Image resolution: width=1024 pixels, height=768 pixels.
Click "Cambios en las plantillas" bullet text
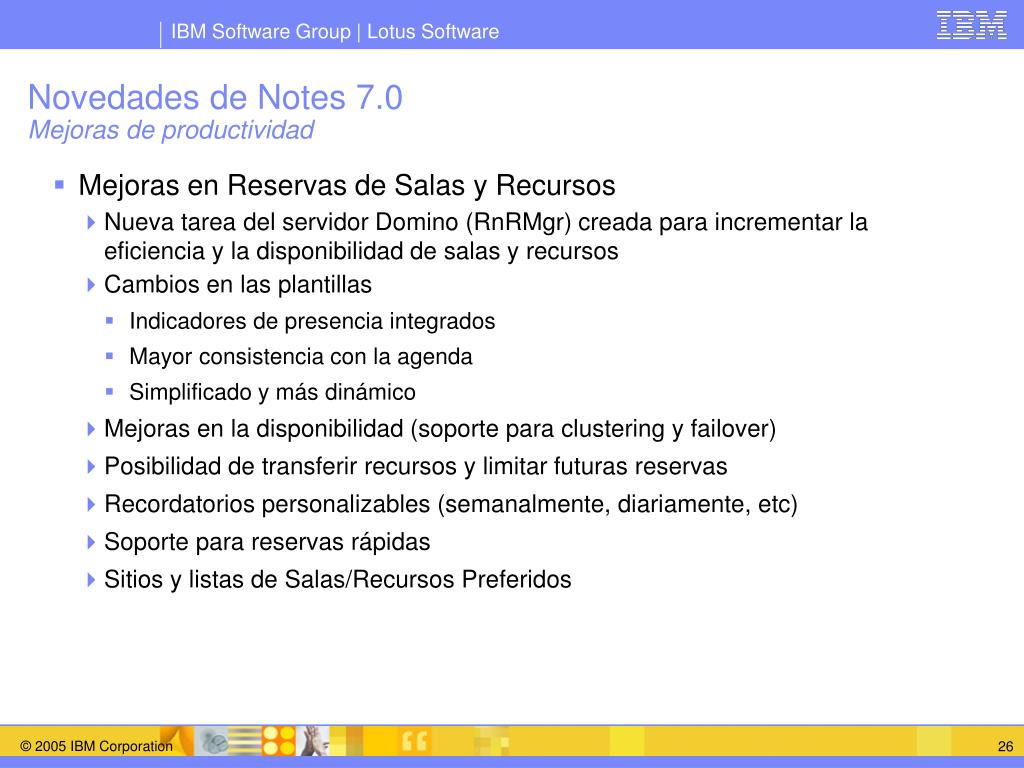(238, 285)
